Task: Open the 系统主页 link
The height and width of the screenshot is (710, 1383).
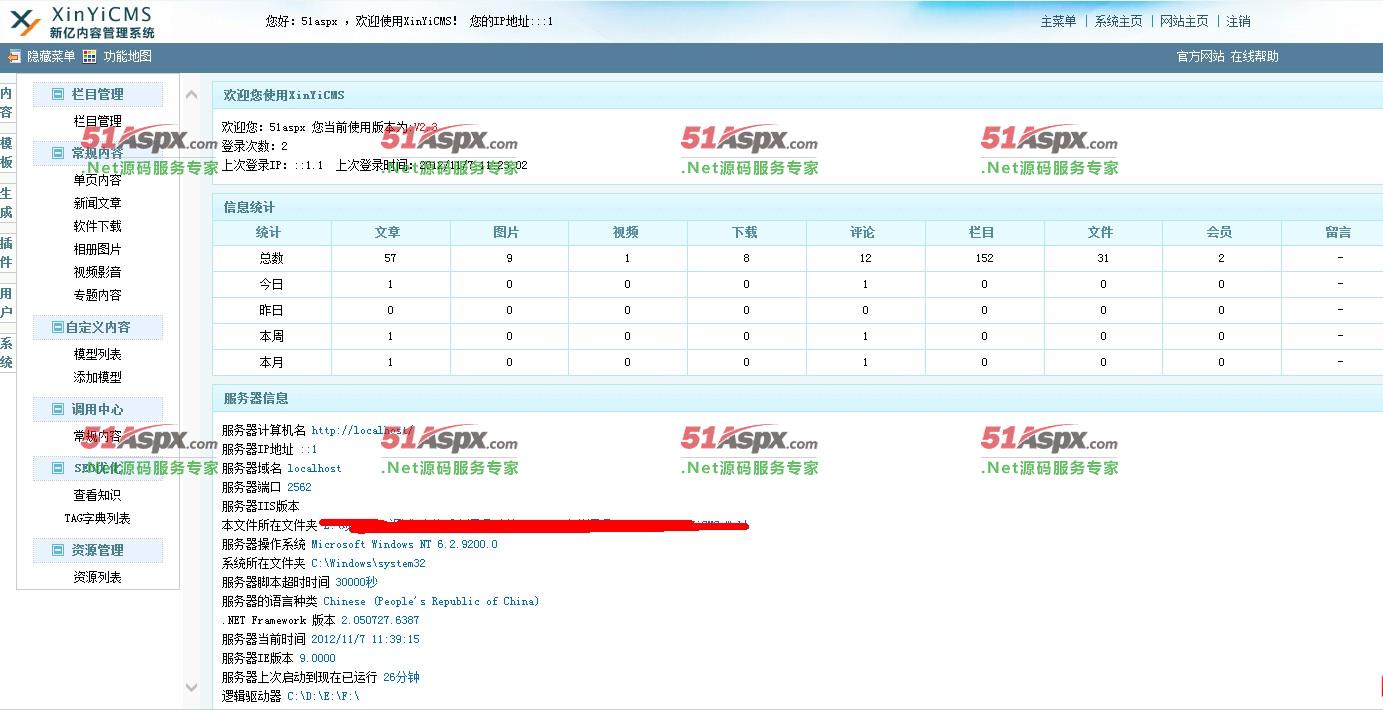Action: click(1118, 22)
